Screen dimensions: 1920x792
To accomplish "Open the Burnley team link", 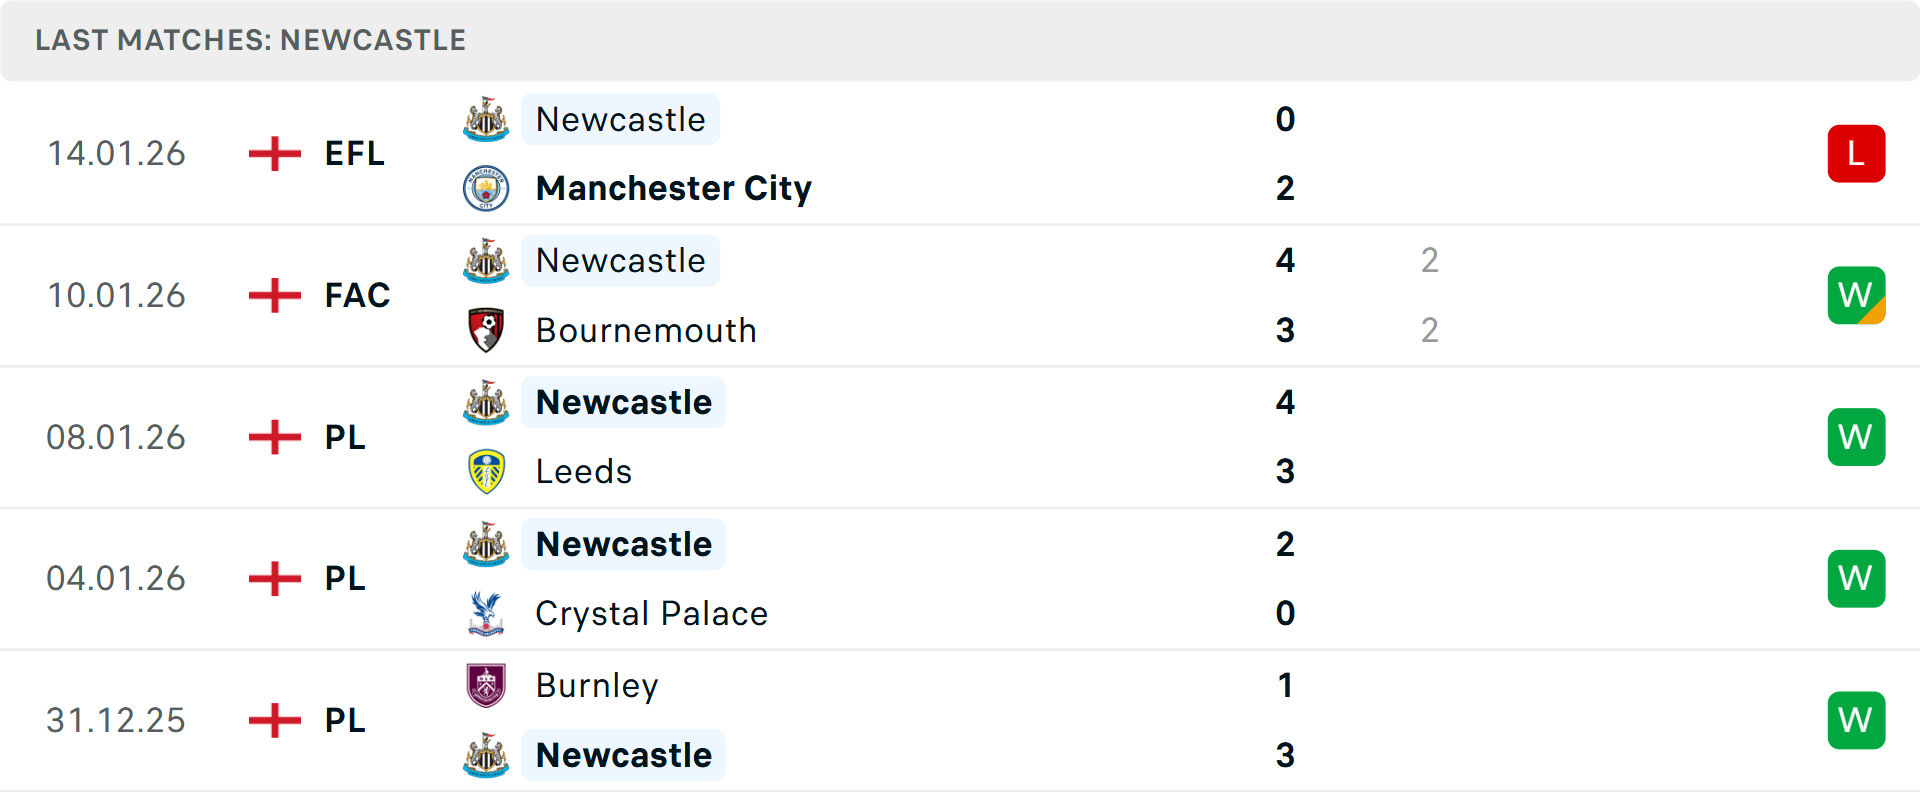I will point(597,685).
